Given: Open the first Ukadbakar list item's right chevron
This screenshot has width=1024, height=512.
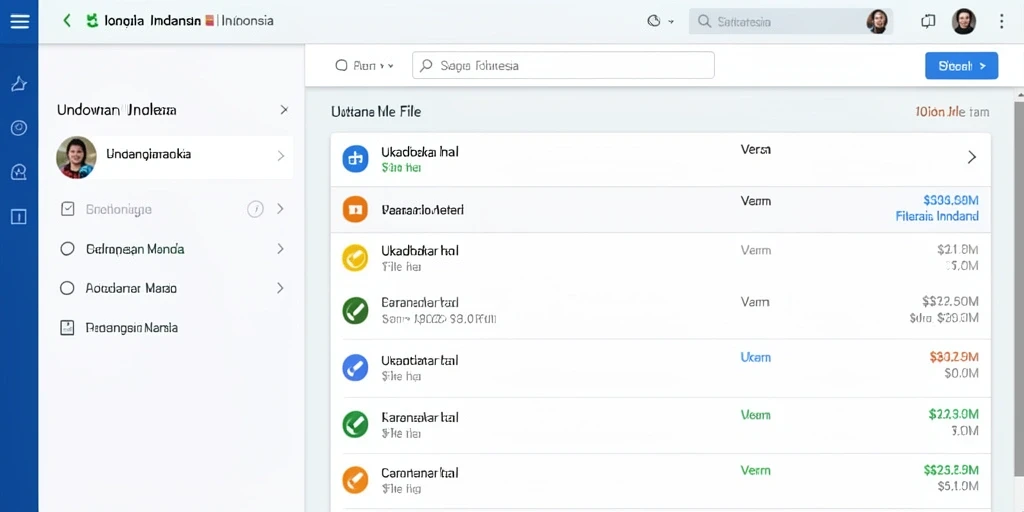Looking at the screenshot, I should (972, 157).
